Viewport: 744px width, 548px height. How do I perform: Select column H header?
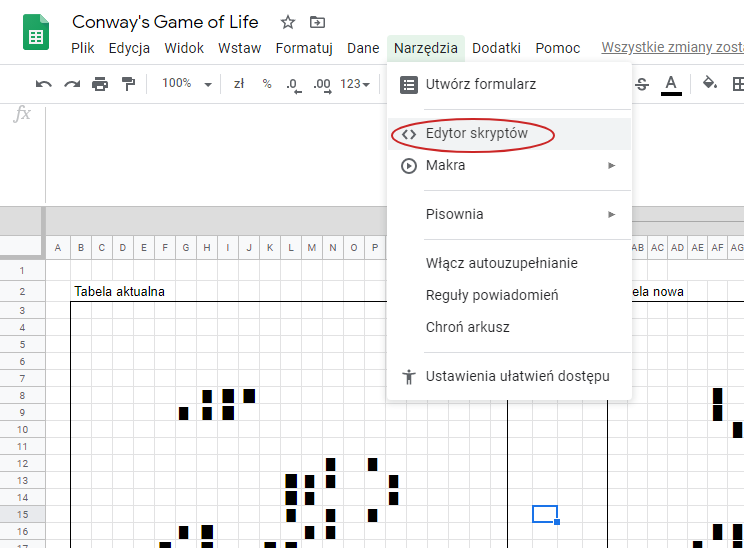pos(207,248)
